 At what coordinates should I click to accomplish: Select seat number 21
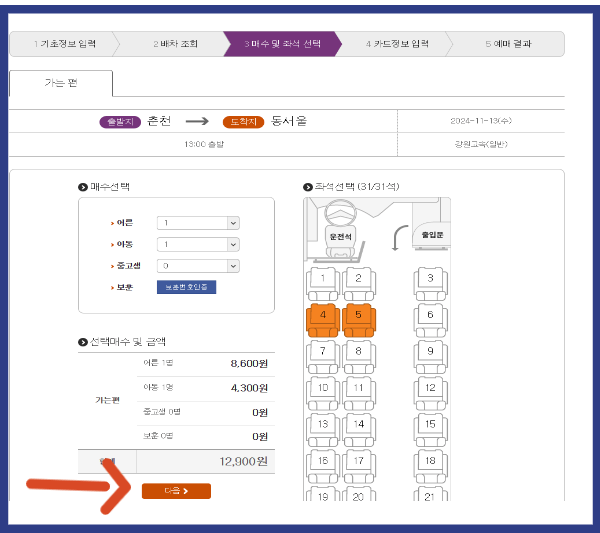coord(430,494)
